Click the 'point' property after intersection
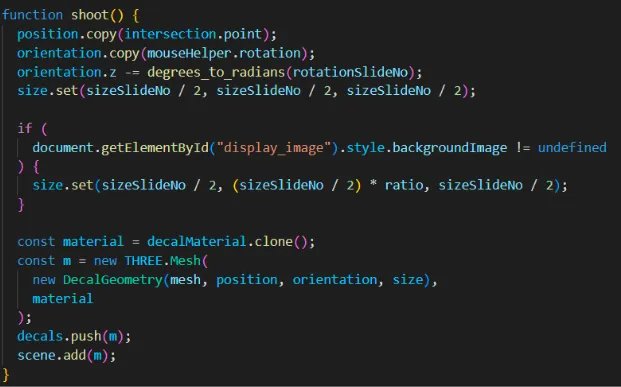Screen dimensions: 621x387 click(242, 34)
